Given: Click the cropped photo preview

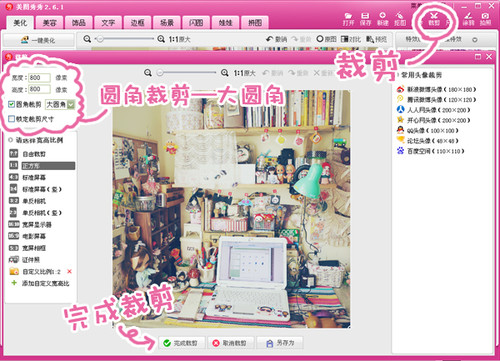Looking at the screenshot, I should pos(231,209).
